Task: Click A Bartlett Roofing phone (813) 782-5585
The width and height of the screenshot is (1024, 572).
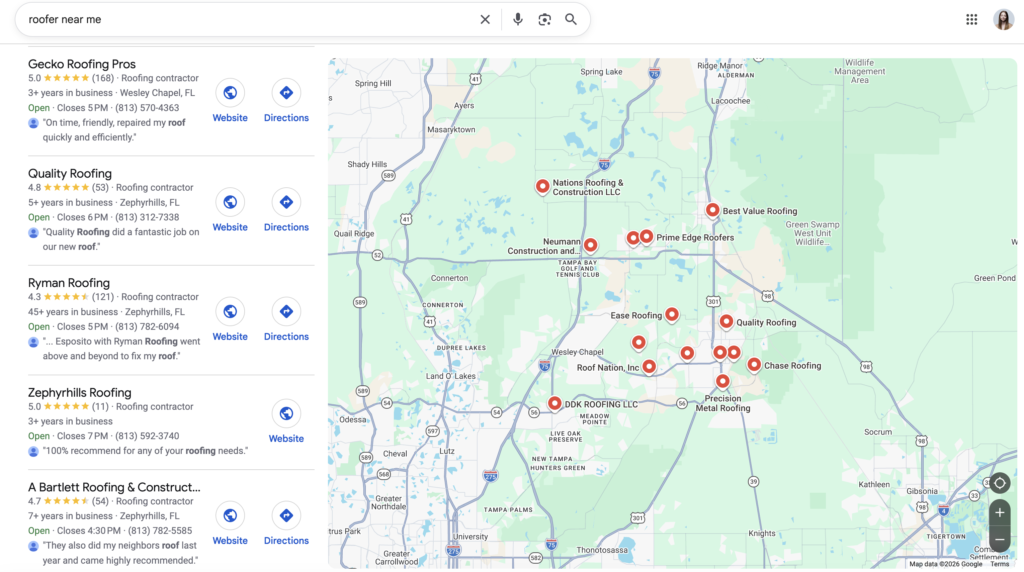Action: tap(160, 531)
